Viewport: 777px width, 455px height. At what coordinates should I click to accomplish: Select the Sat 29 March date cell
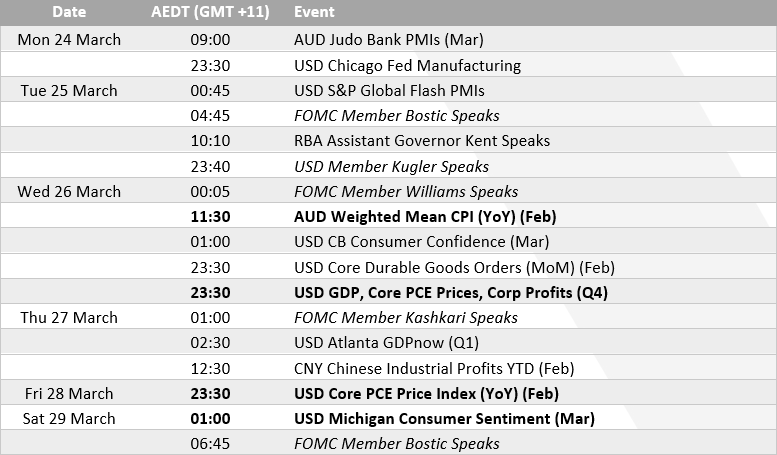(70, 418)
